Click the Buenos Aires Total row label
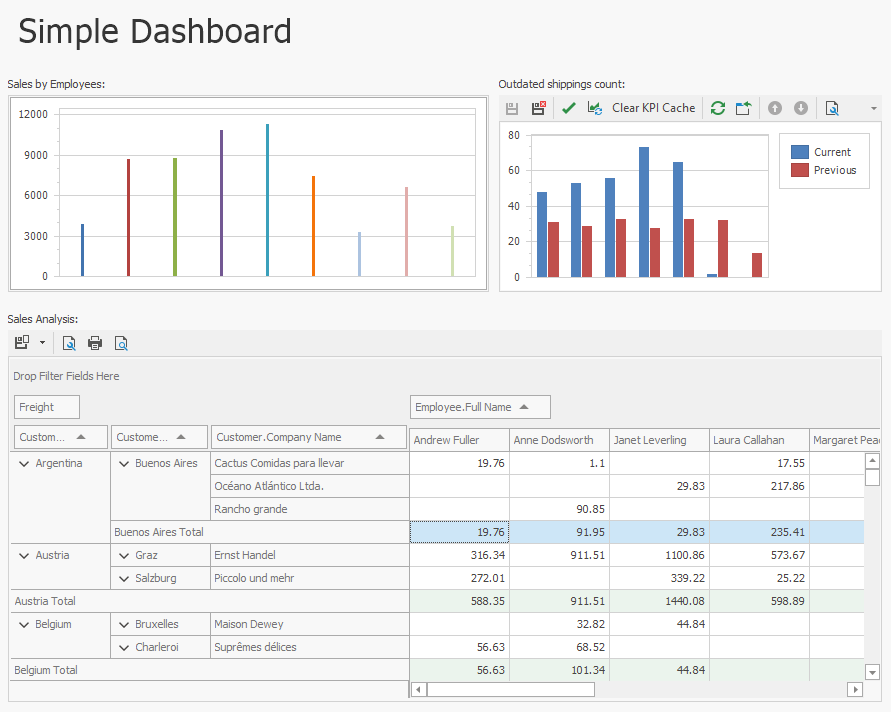Viewport: 891px width, 712px height. click(x=260, y=532)
